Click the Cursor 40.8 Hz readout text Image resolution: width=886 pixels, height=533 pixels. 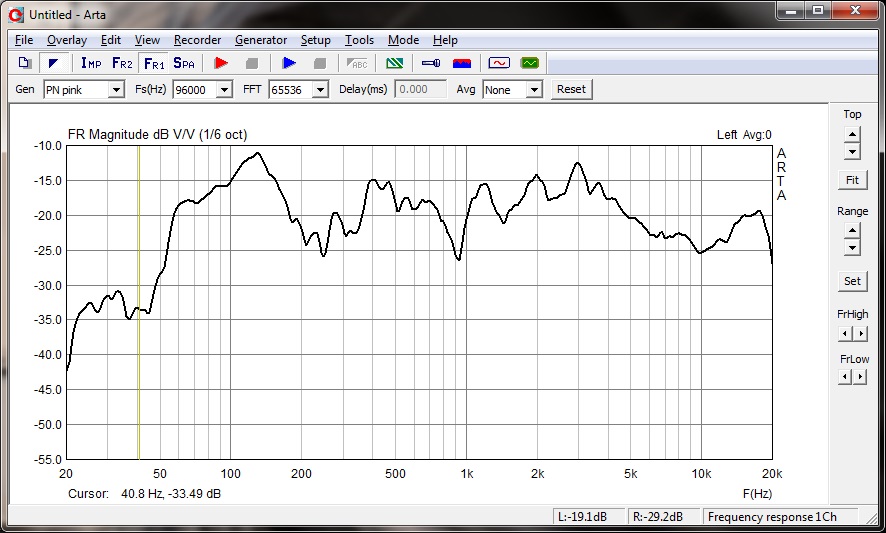pos(145,493)
